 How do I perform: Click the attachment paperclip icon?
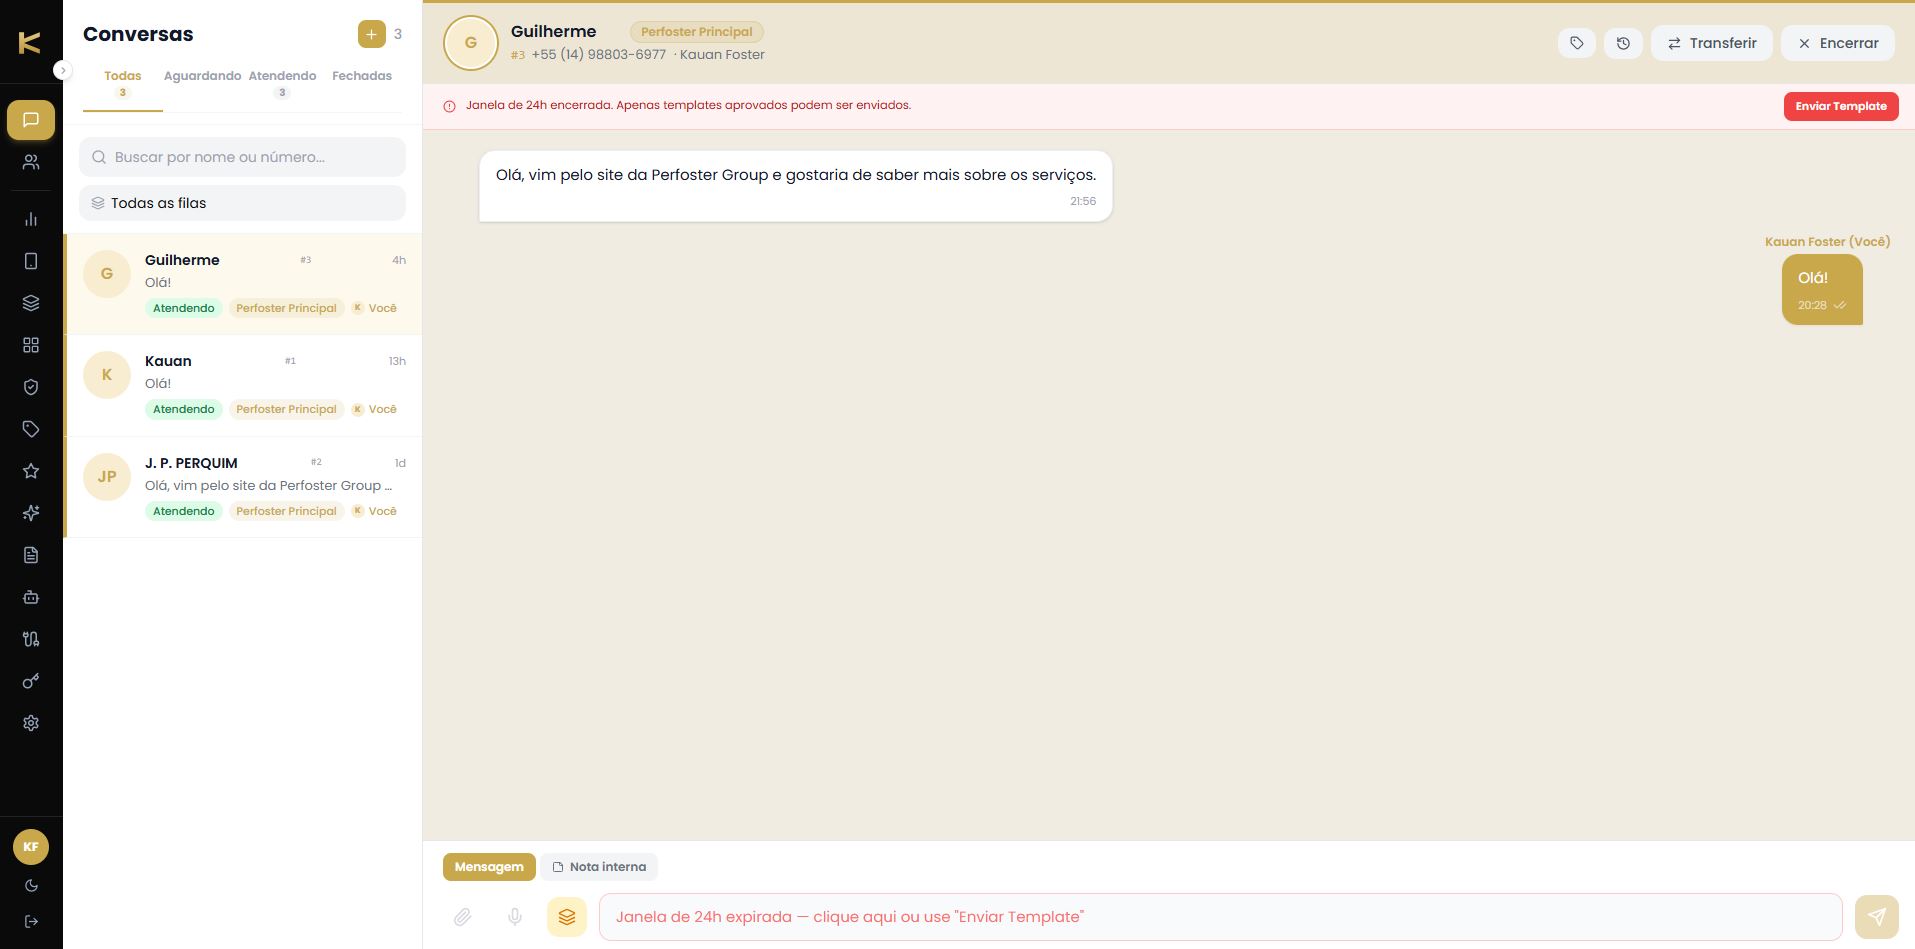click(x=462, y=917)
